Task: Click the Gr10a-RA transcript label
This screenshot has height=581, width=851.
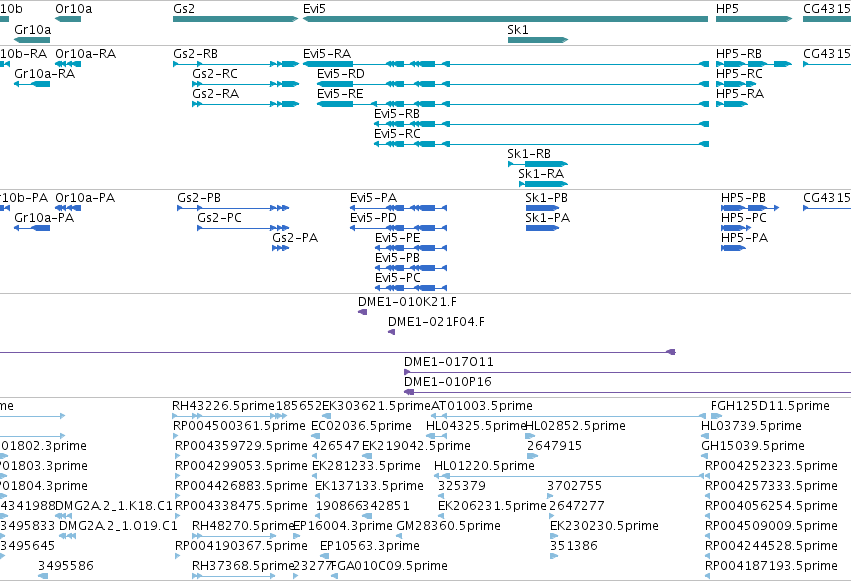Action: tap(45, 74)
